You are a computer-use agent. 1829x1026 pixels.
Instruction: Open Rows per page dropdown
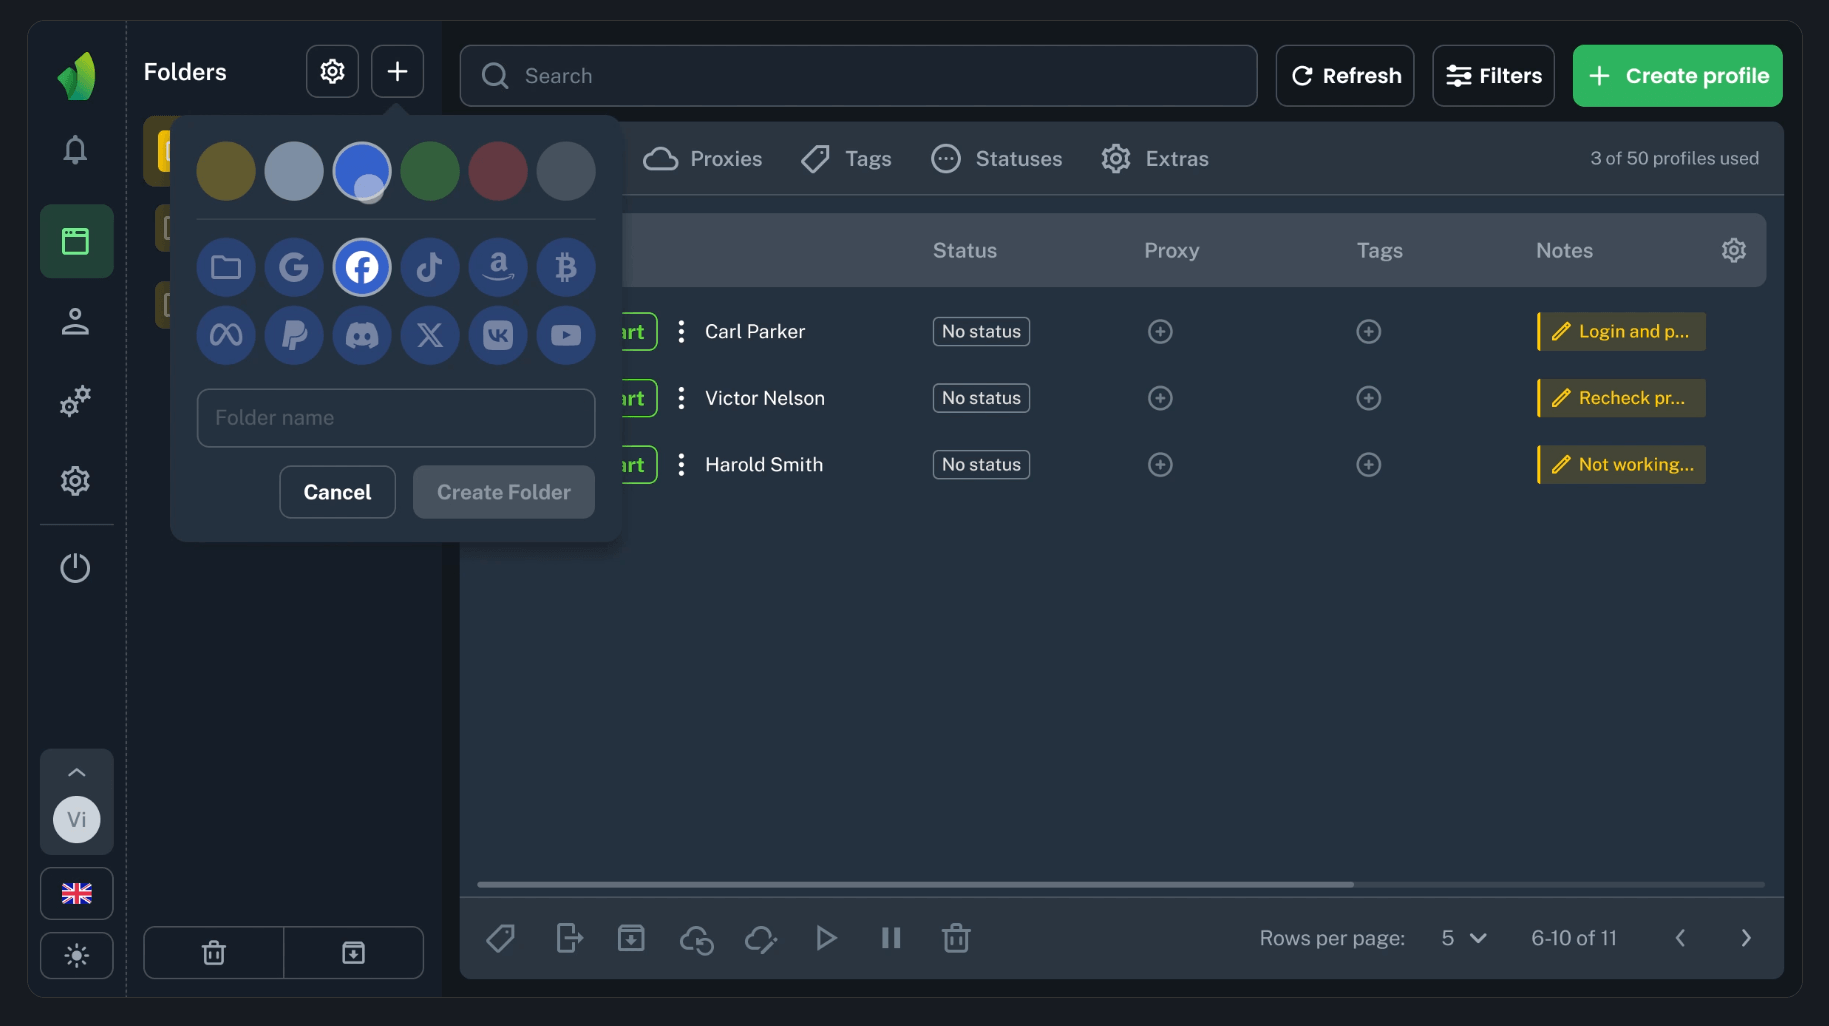[x=1464, y=939]
